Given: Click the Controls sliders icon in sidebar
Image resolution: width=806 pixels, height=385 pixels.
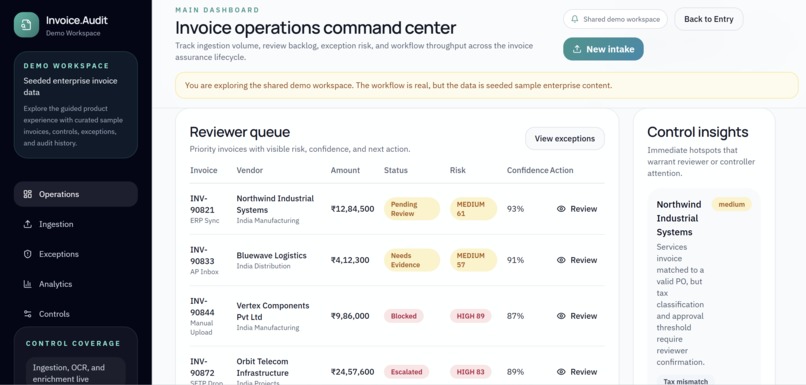Looking at the screenshot, I should coord(28,314).
